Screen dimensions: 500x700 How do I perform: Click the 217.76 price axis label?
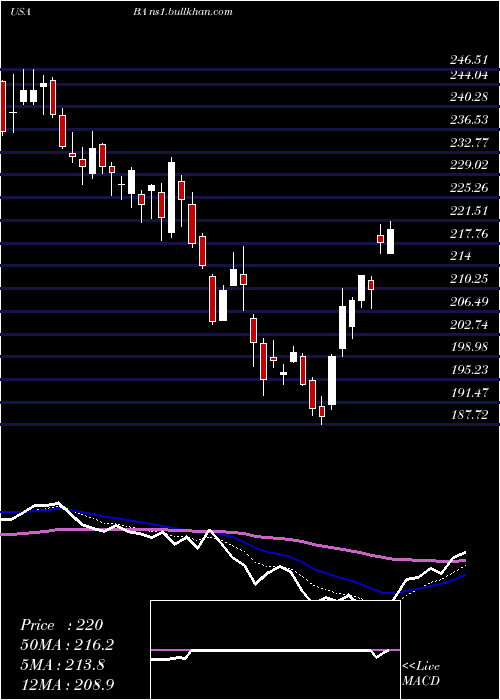(468, 233)
